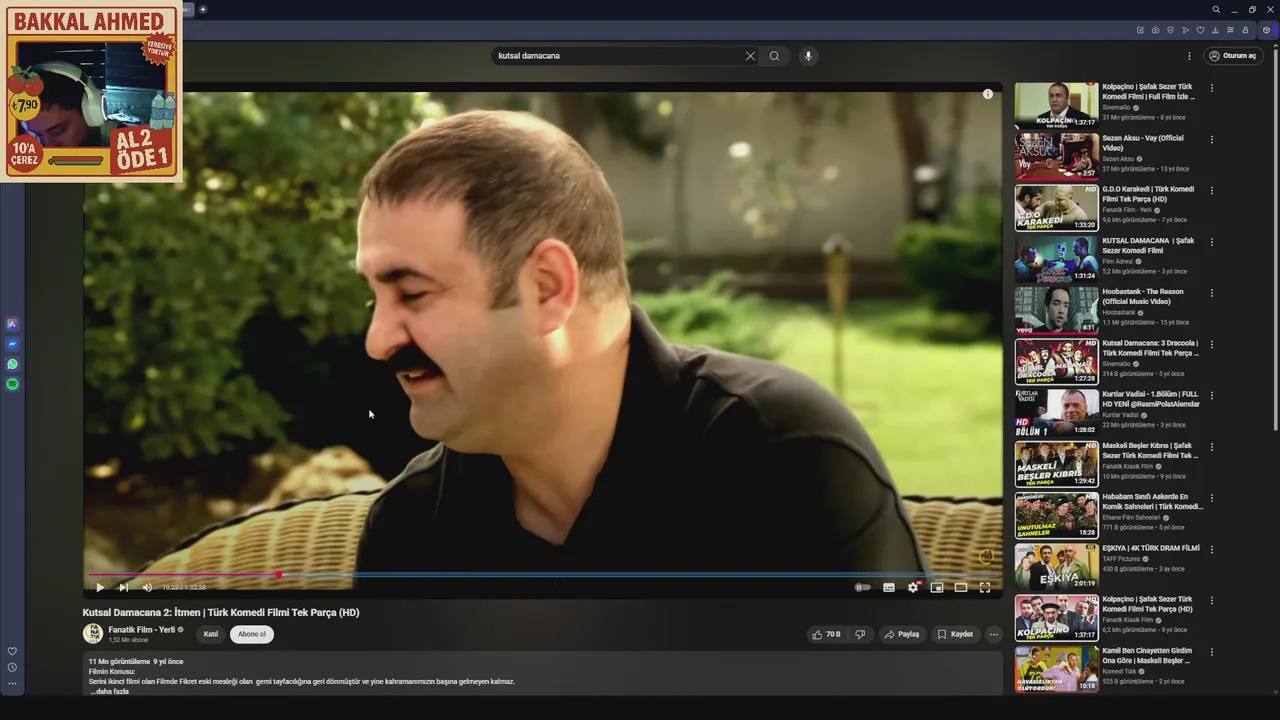Open the ad blocker shield icon
Image resolution: width=1280 pixels, height=720 pixels.
pyautogui.click(x=1170, y=30)
